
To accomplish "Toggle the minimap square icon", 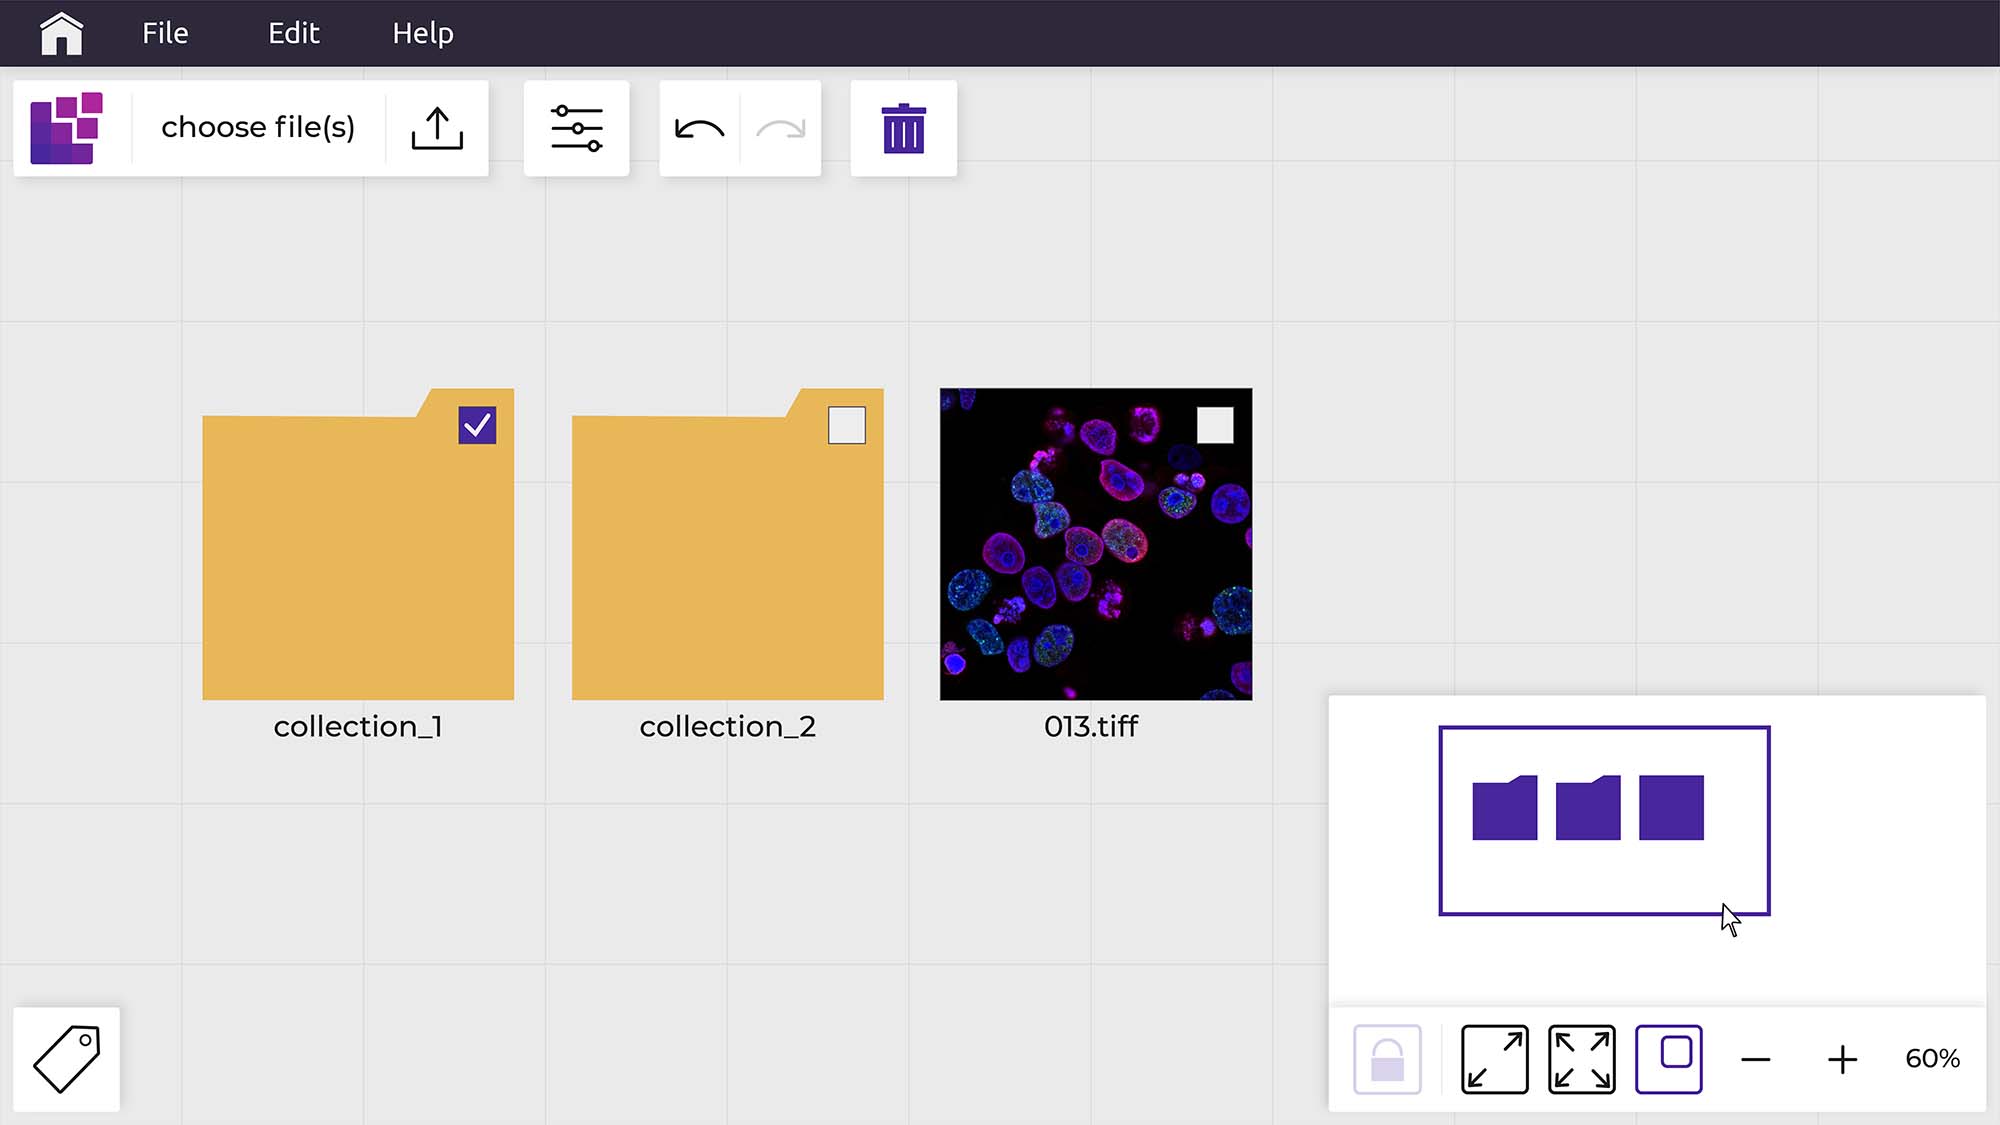I will point(1668,1059).
